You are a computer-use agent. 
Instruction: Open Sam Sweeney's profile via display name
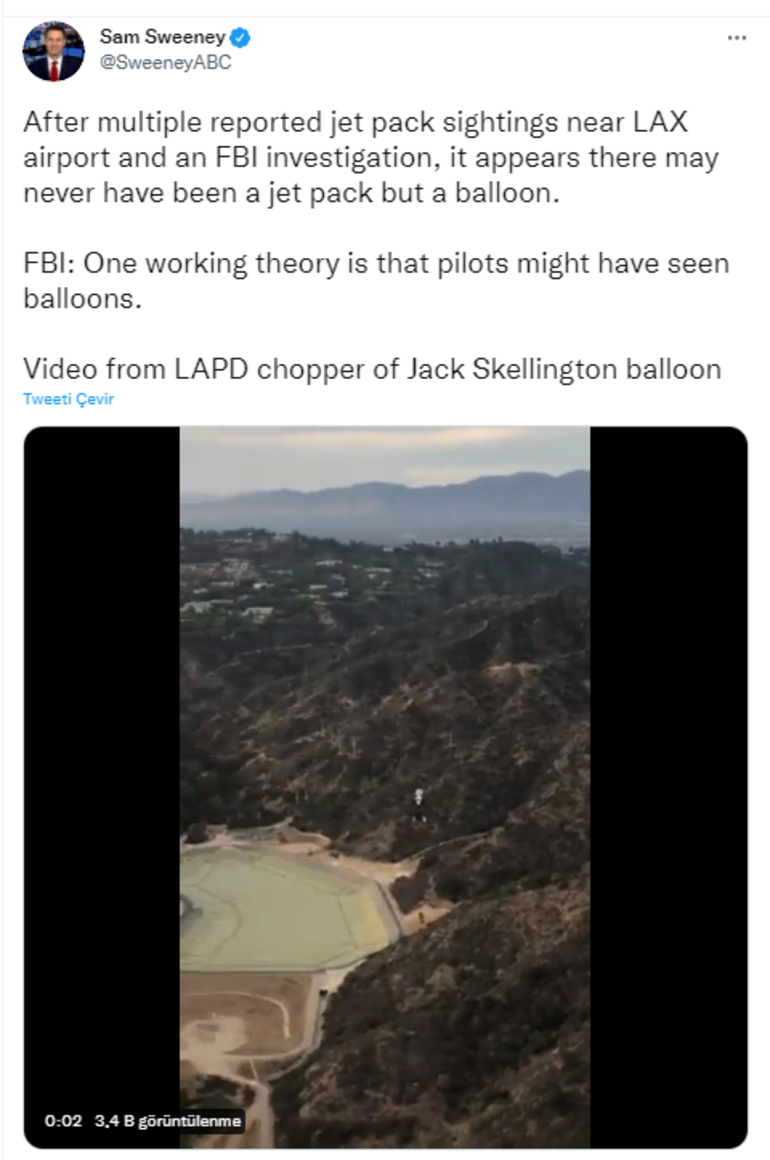click(x=162, y=38)
